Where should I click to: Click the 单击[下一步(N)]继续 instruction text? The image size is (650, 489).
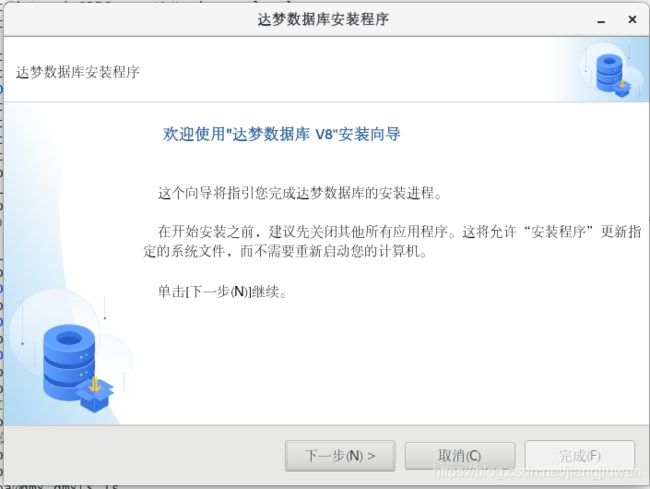tap(223, 292)
